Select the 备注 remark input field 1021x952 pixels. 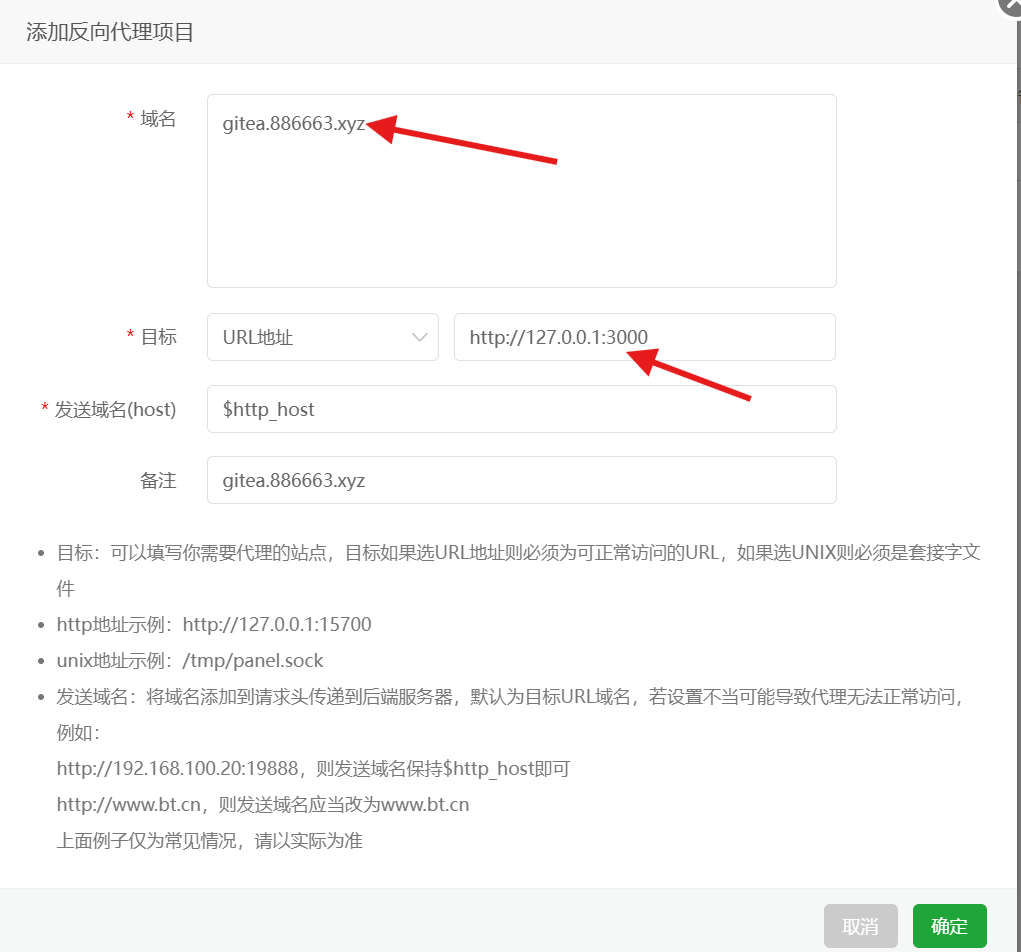[521, 481]
